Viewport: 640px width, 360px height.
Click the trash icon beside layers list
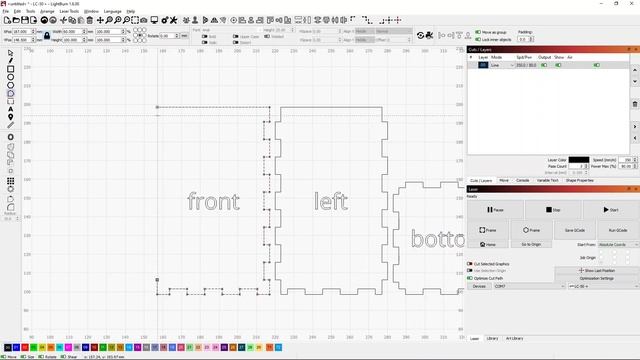click(x=635, y=104)
